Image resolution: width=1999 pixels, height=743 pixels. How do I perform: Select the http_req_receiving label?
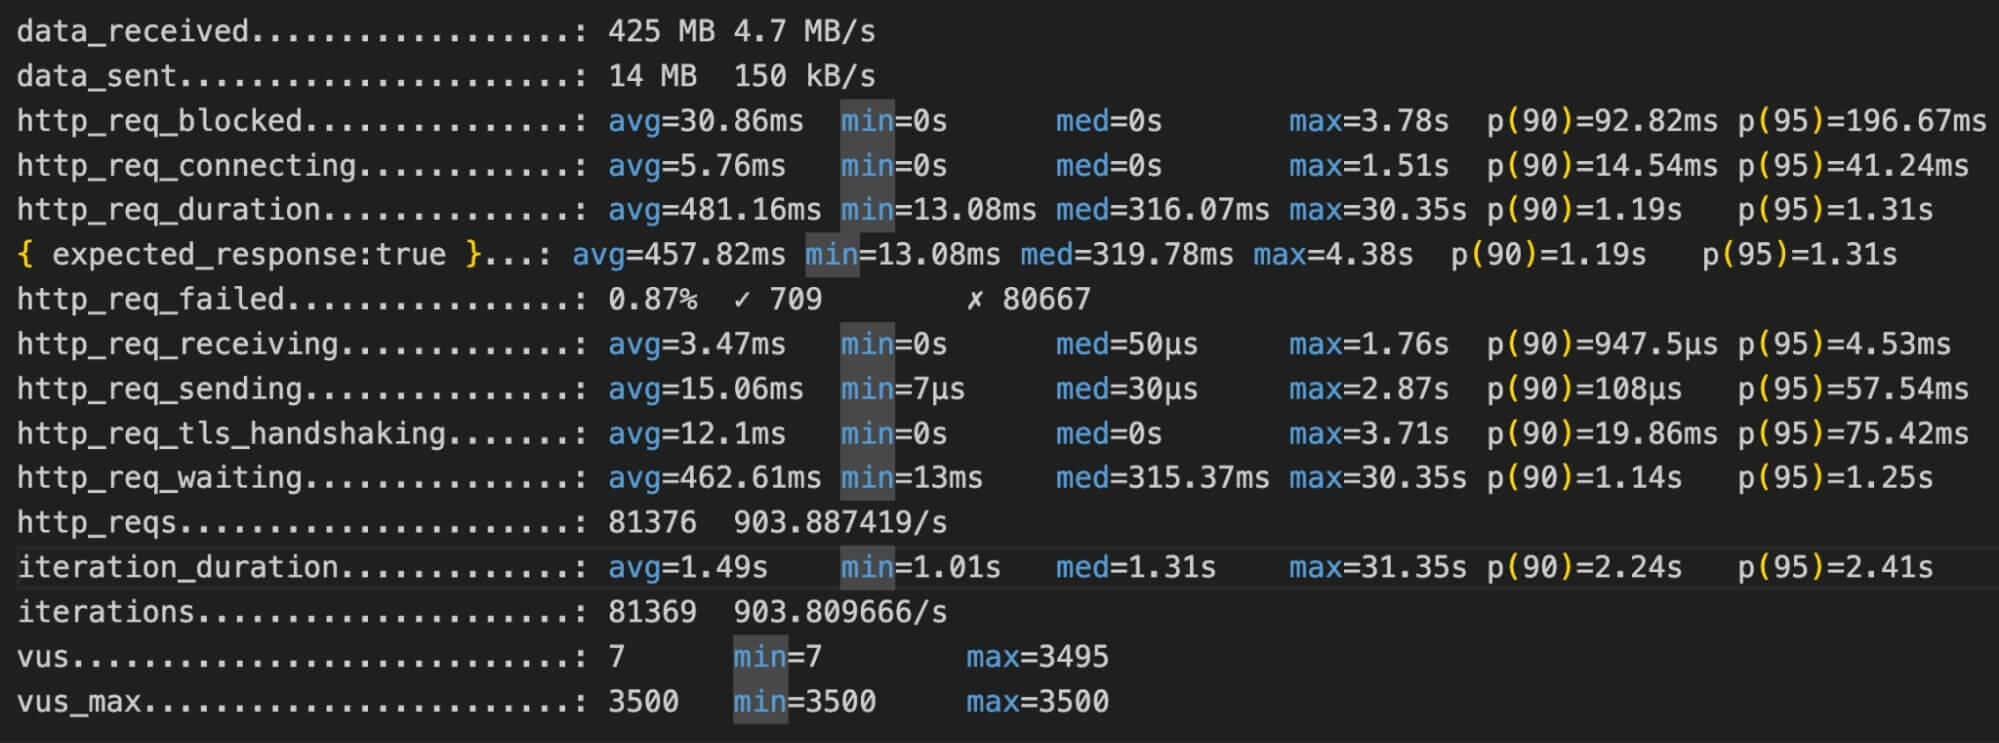(x=177, y=344)
